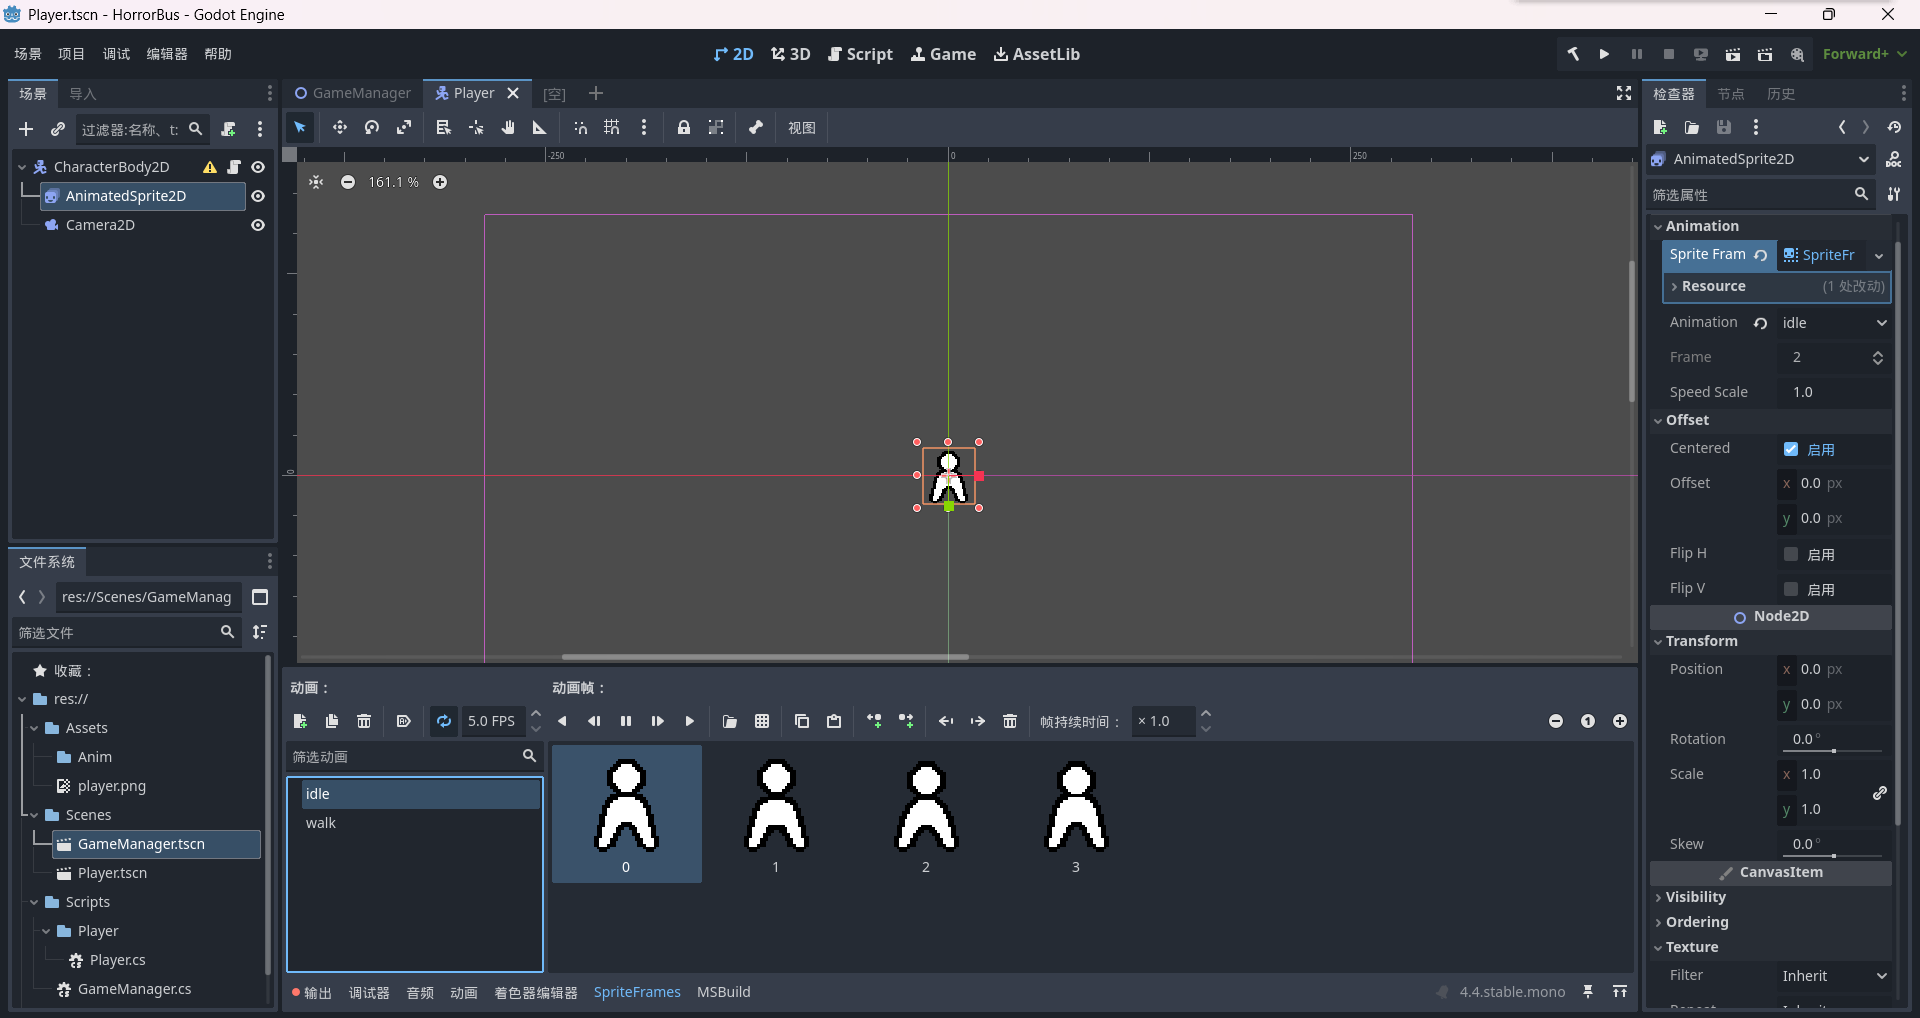Open the AssetLib workspace
1920x1018 pixels.
tap(1036, 54)
